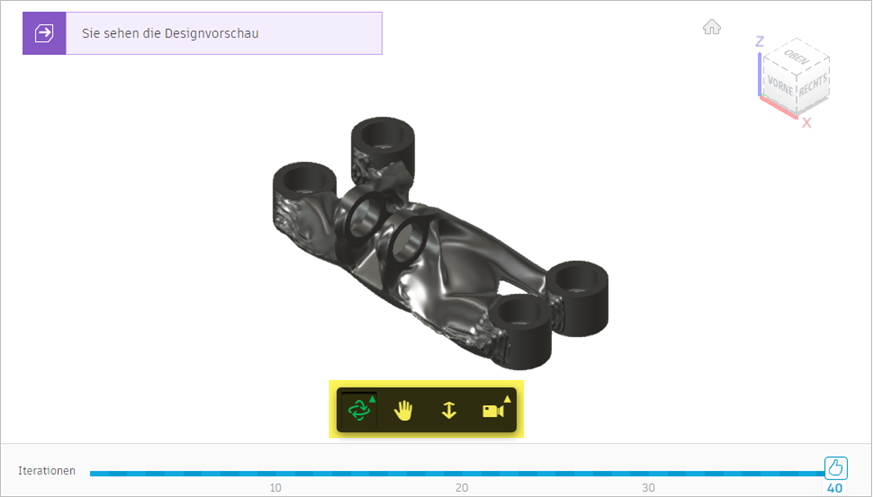Click the purple exit preview arrow icon
This screenshot has width=873, height=497.
point(44,33)
